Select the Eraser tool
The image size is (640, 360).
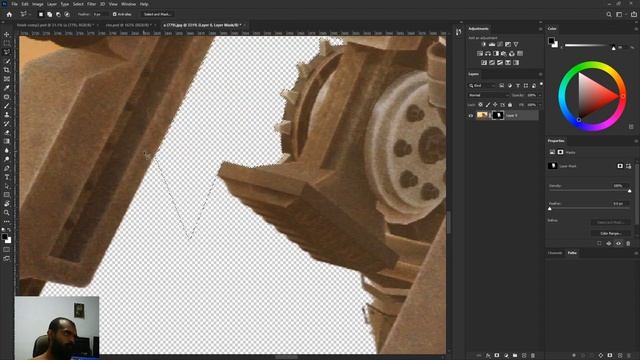pos(7,132)
